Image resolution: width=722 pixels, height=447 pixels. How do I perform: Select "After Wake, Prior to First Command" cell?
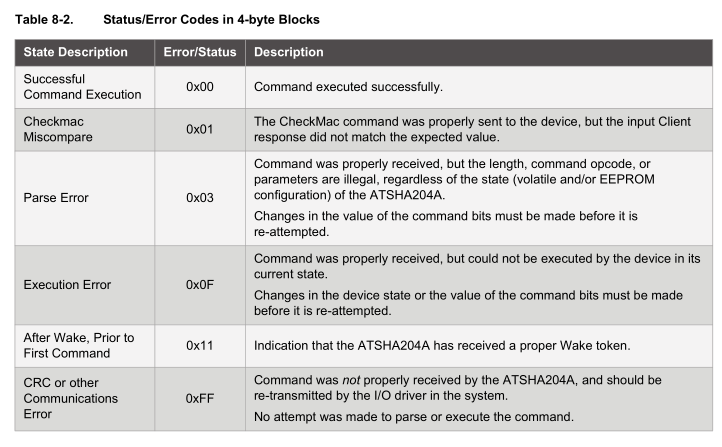pyautogui.click(x=78, y=345)
